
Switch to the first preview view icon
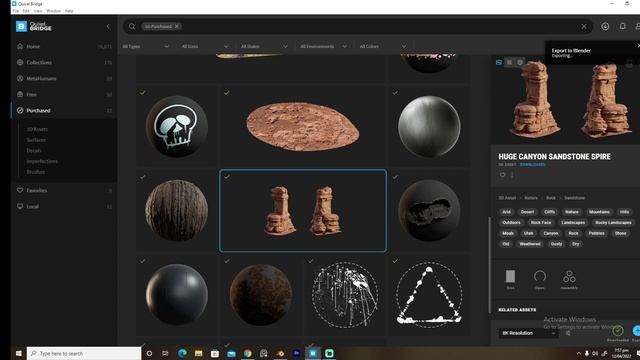click(499, 62)
